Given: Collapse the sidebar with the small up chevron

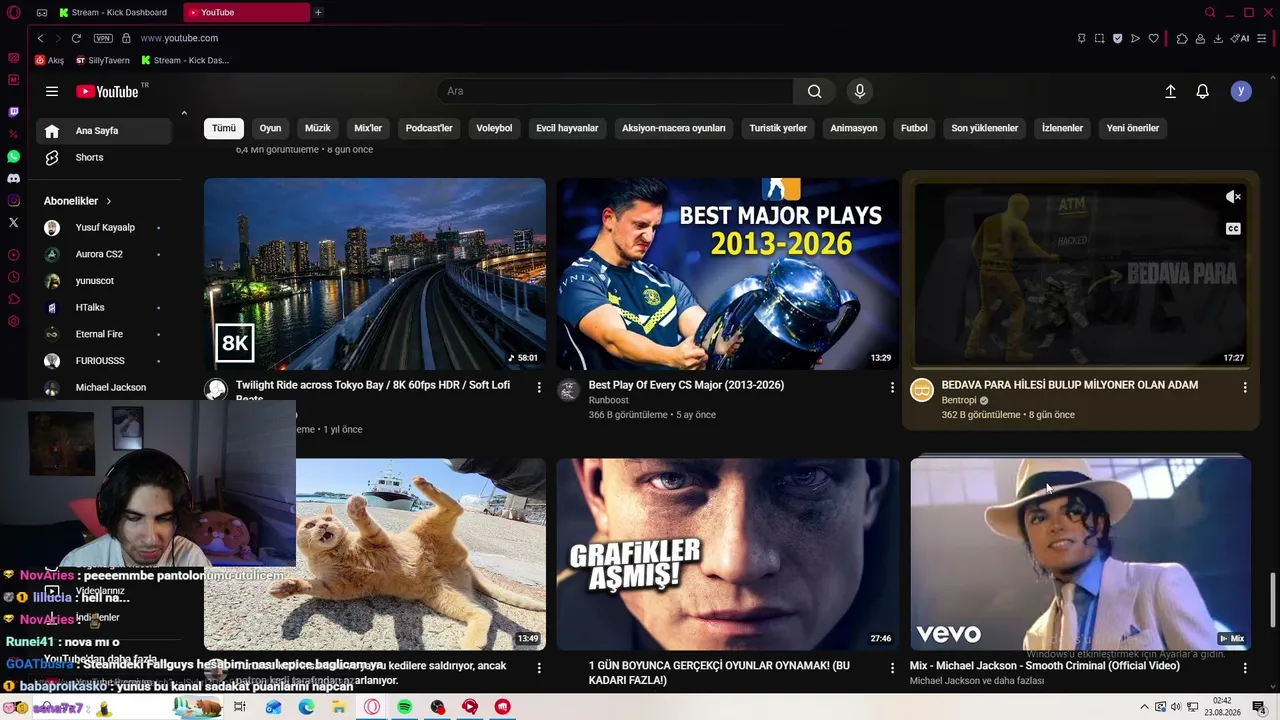Looking at the screenshot, I should pyautogui.click(x=184, y=113).
